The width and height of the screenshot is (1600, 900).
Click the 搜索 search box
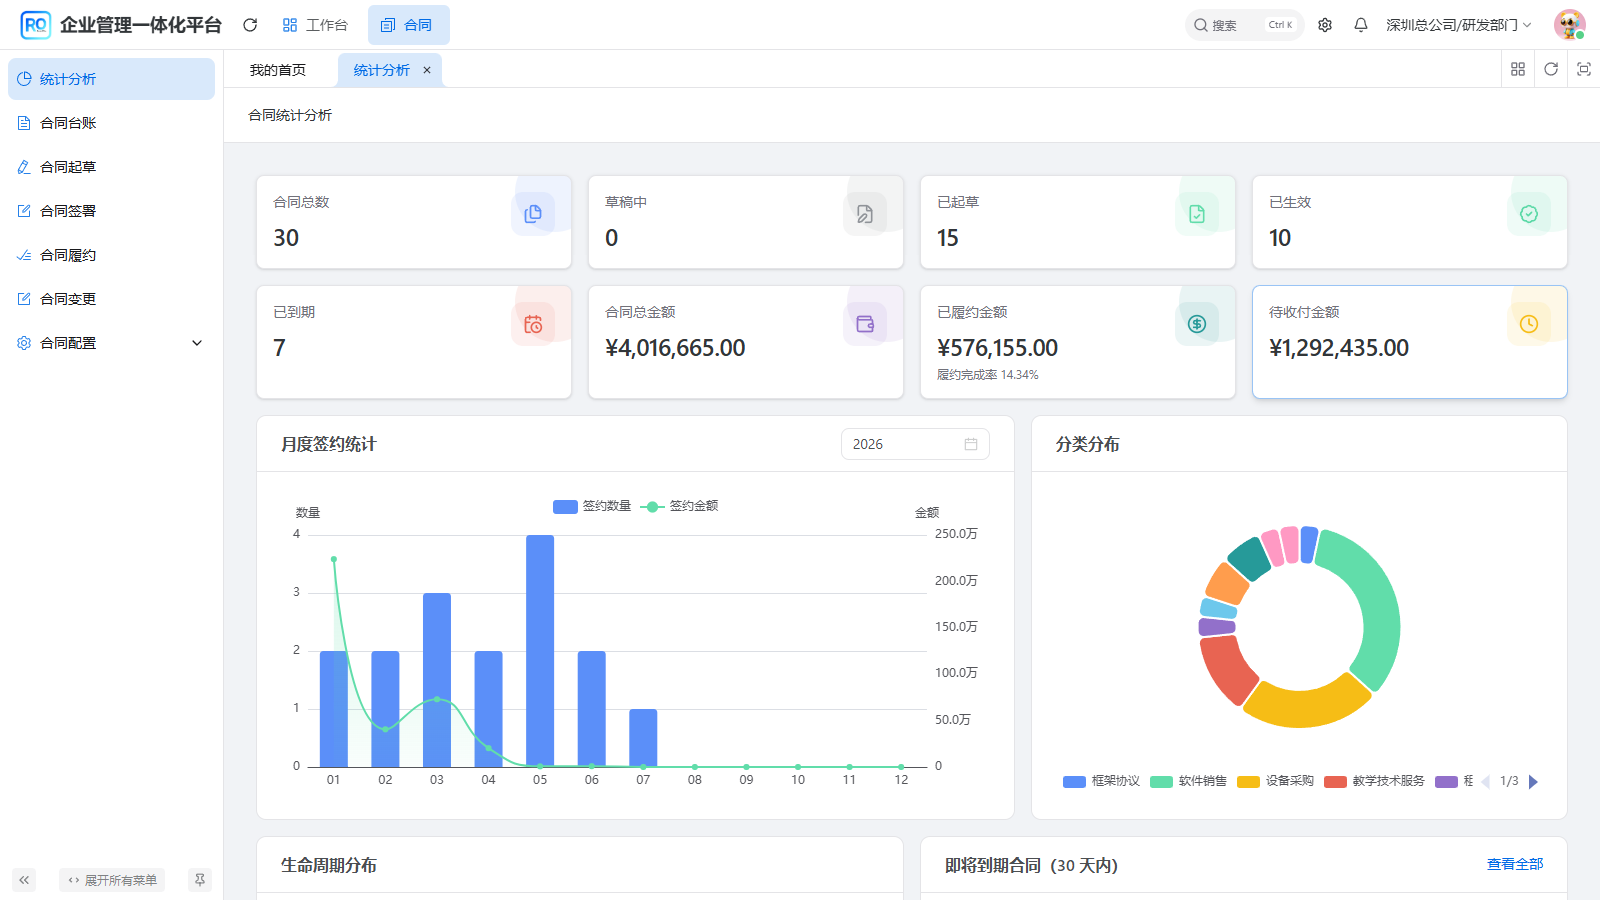[x=1244, y=25]
